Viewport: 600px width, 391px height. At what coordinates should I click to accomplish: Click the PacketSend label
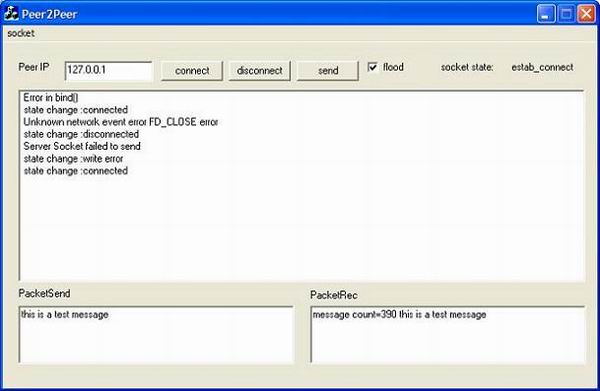[x=44, y=293]
